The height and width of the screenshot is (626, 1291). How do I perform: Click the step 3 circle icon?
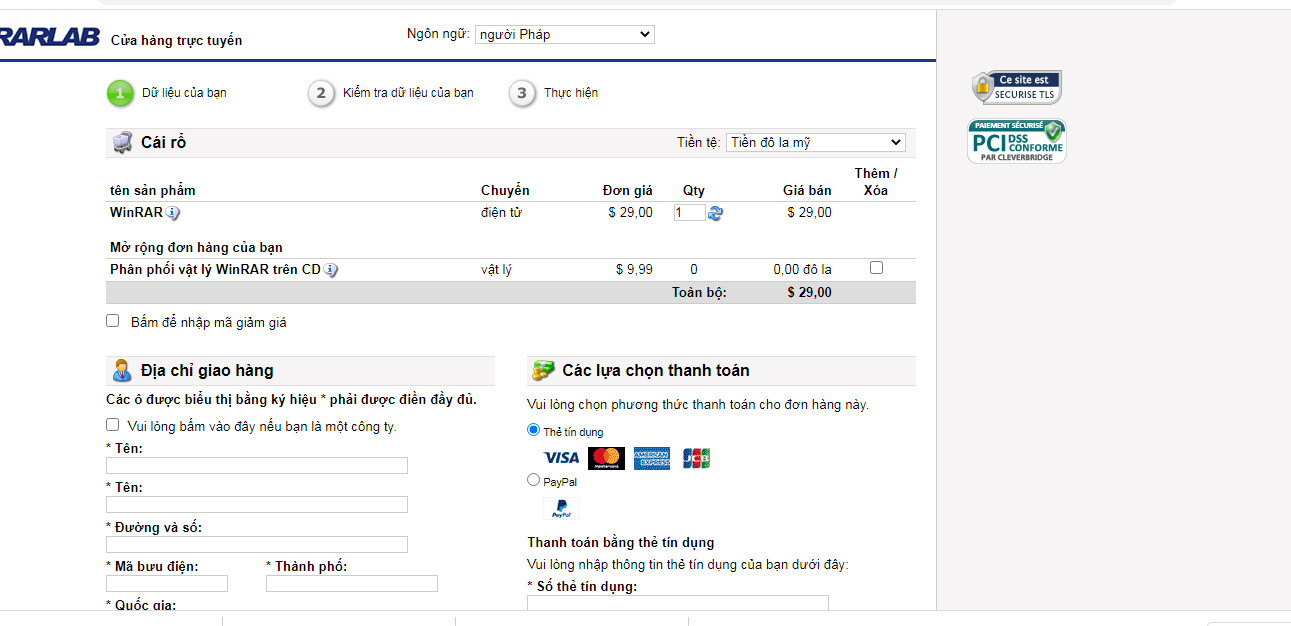tap(522, 93)
